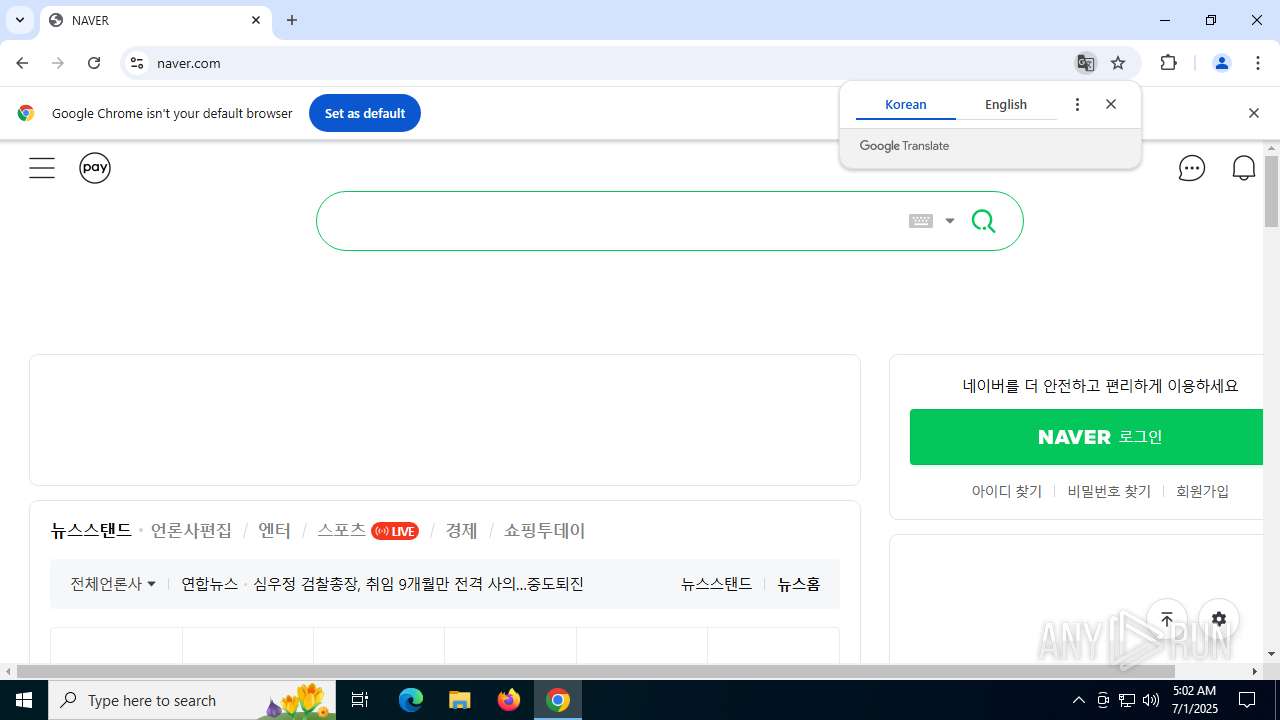This screenshot has width=1280, height=720.
Task: Open the Naver hamburger menu
Action: click(x=42, y=168)
